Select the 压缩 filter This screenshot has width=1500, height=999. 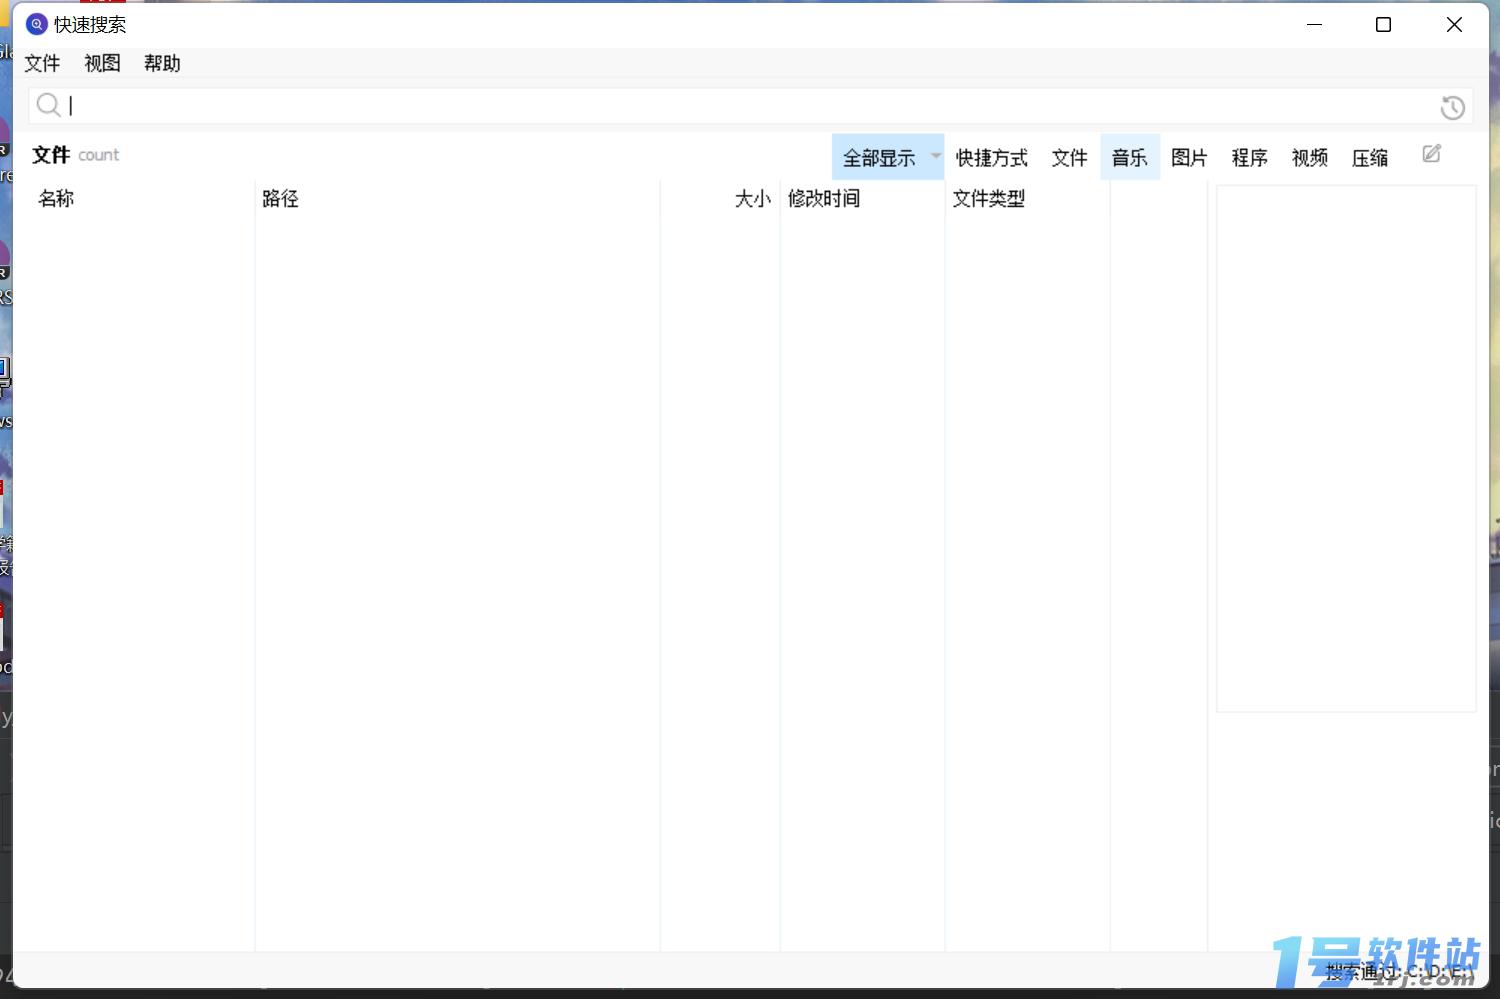tap(1369, 158)
